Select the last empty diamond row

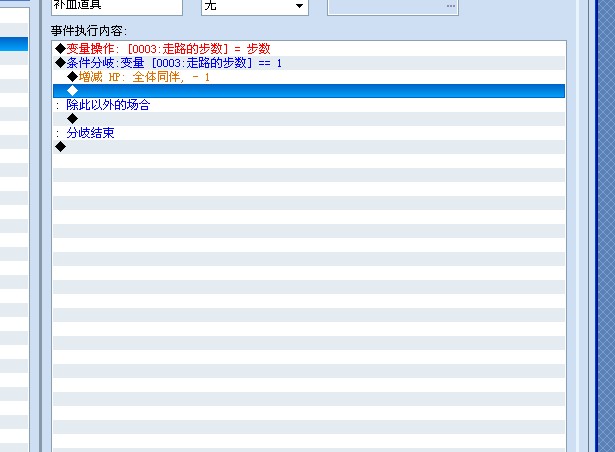[309, 147]
